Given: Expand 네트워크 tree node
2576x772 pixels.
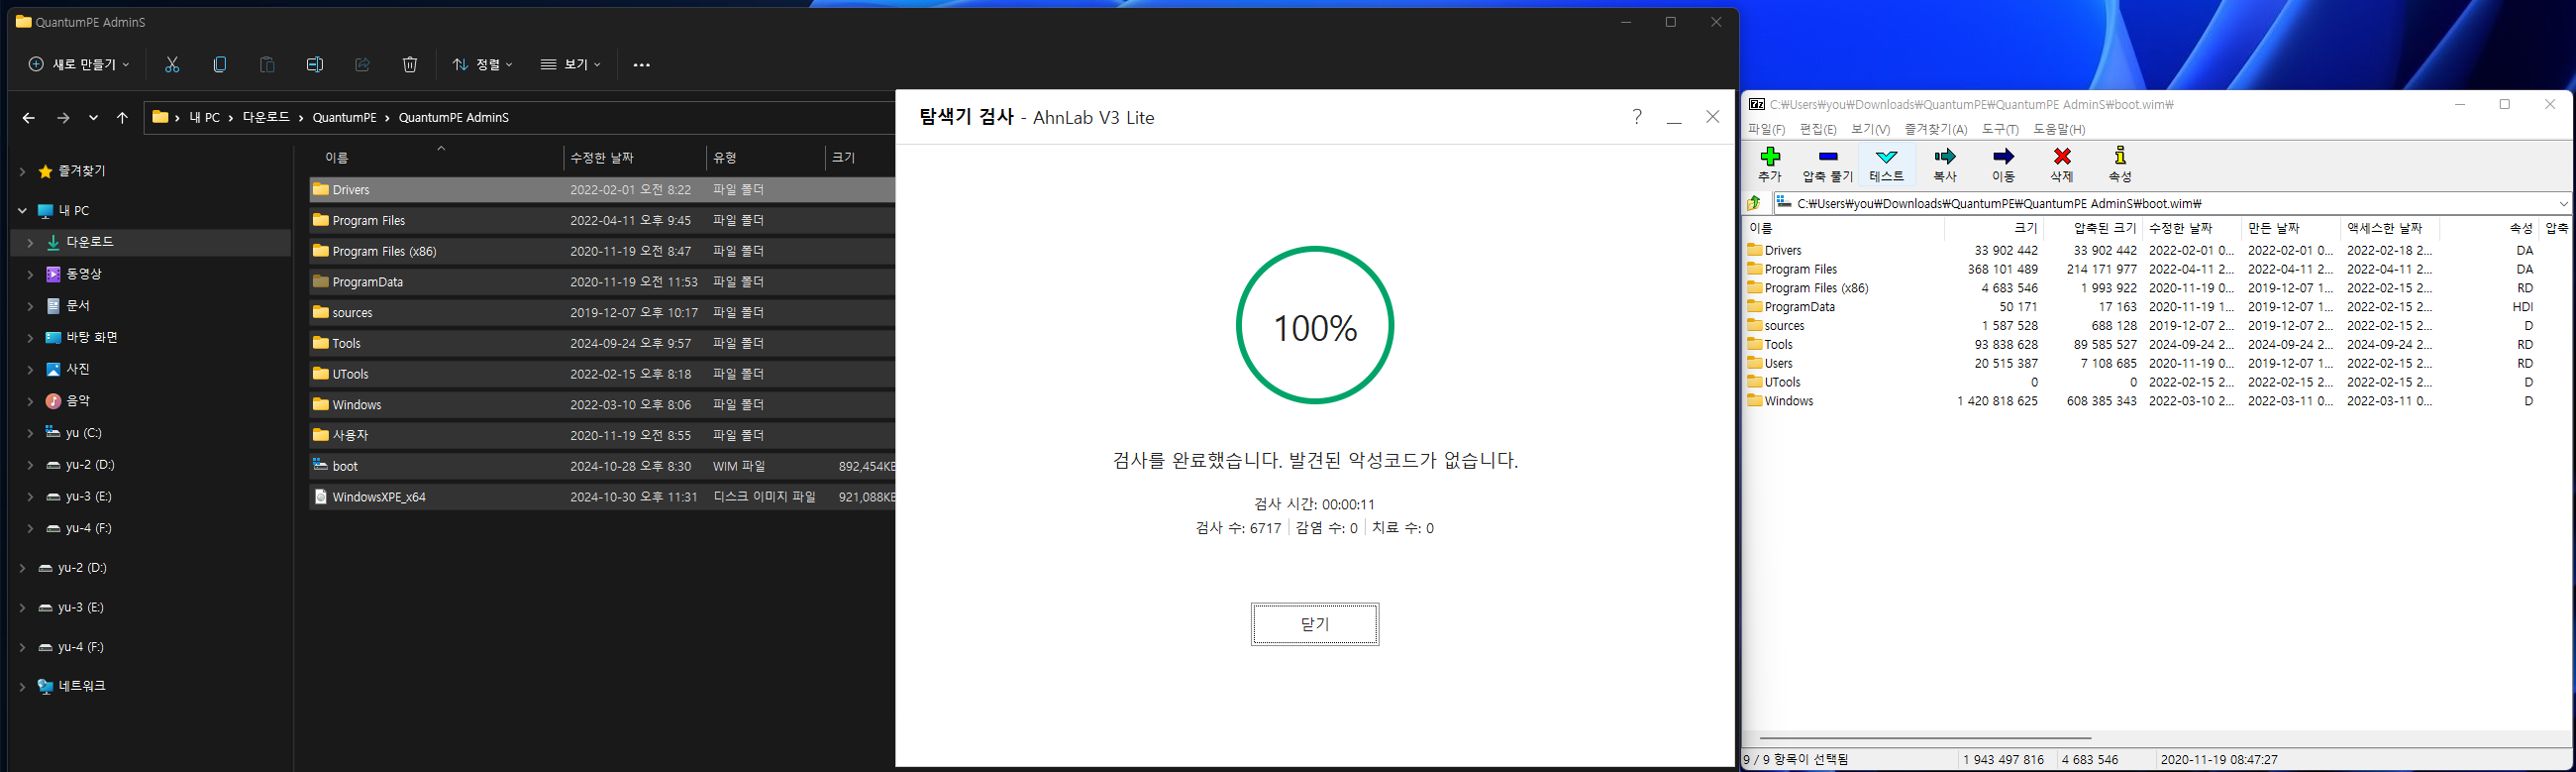Looking at the screenshot, I should [x=22, y=687].
